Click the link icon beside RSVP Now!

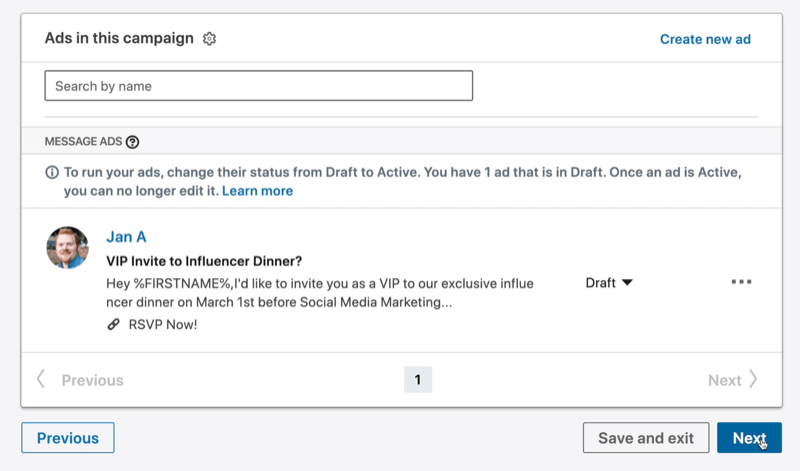pyautogui.click(x=113, y=325)
